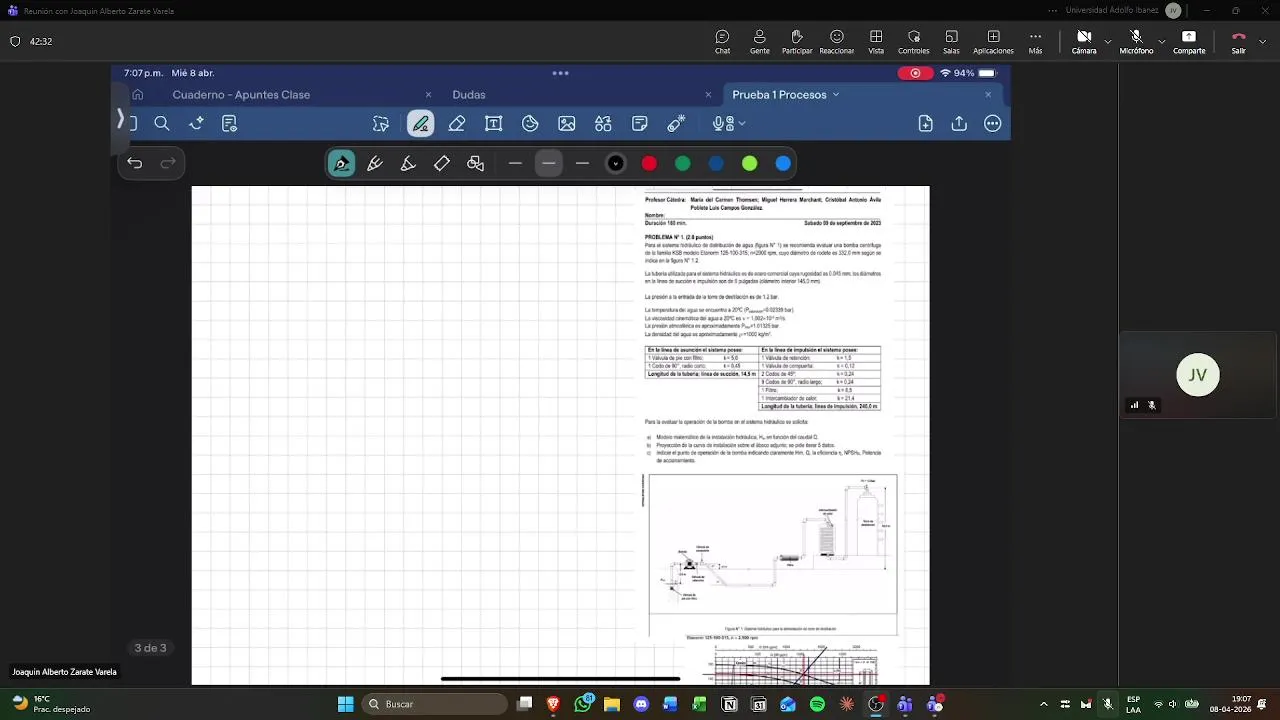
Task: Open the AI sparkle assistant tool
Action: [x=196, y=124]
